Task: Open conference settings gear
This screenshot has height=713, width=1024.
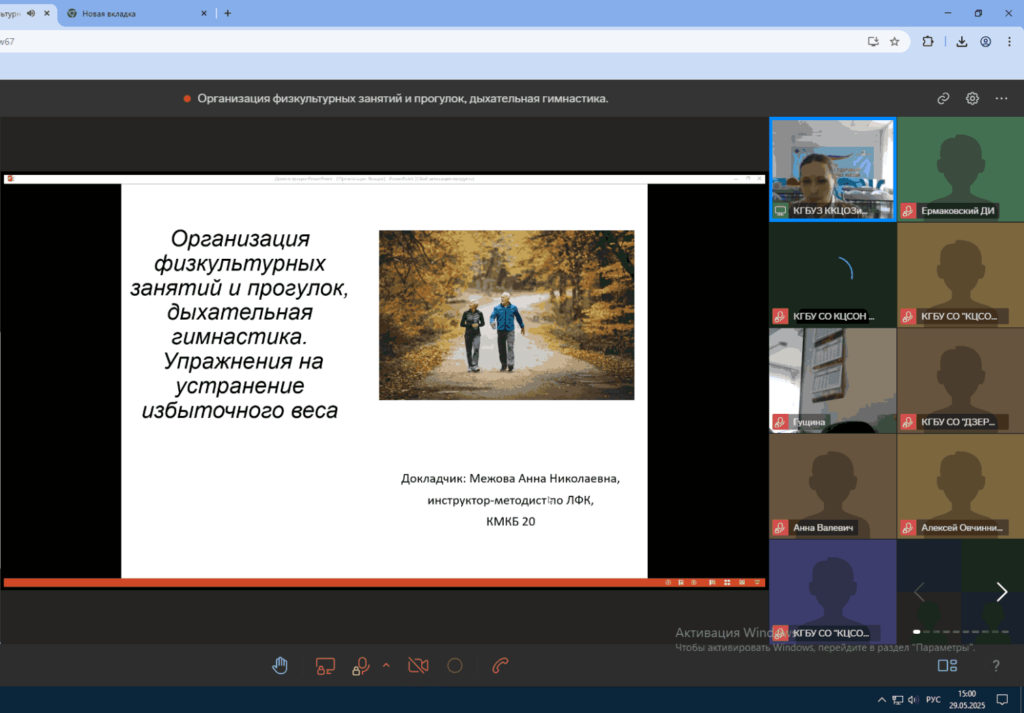Action: point(972,99)
